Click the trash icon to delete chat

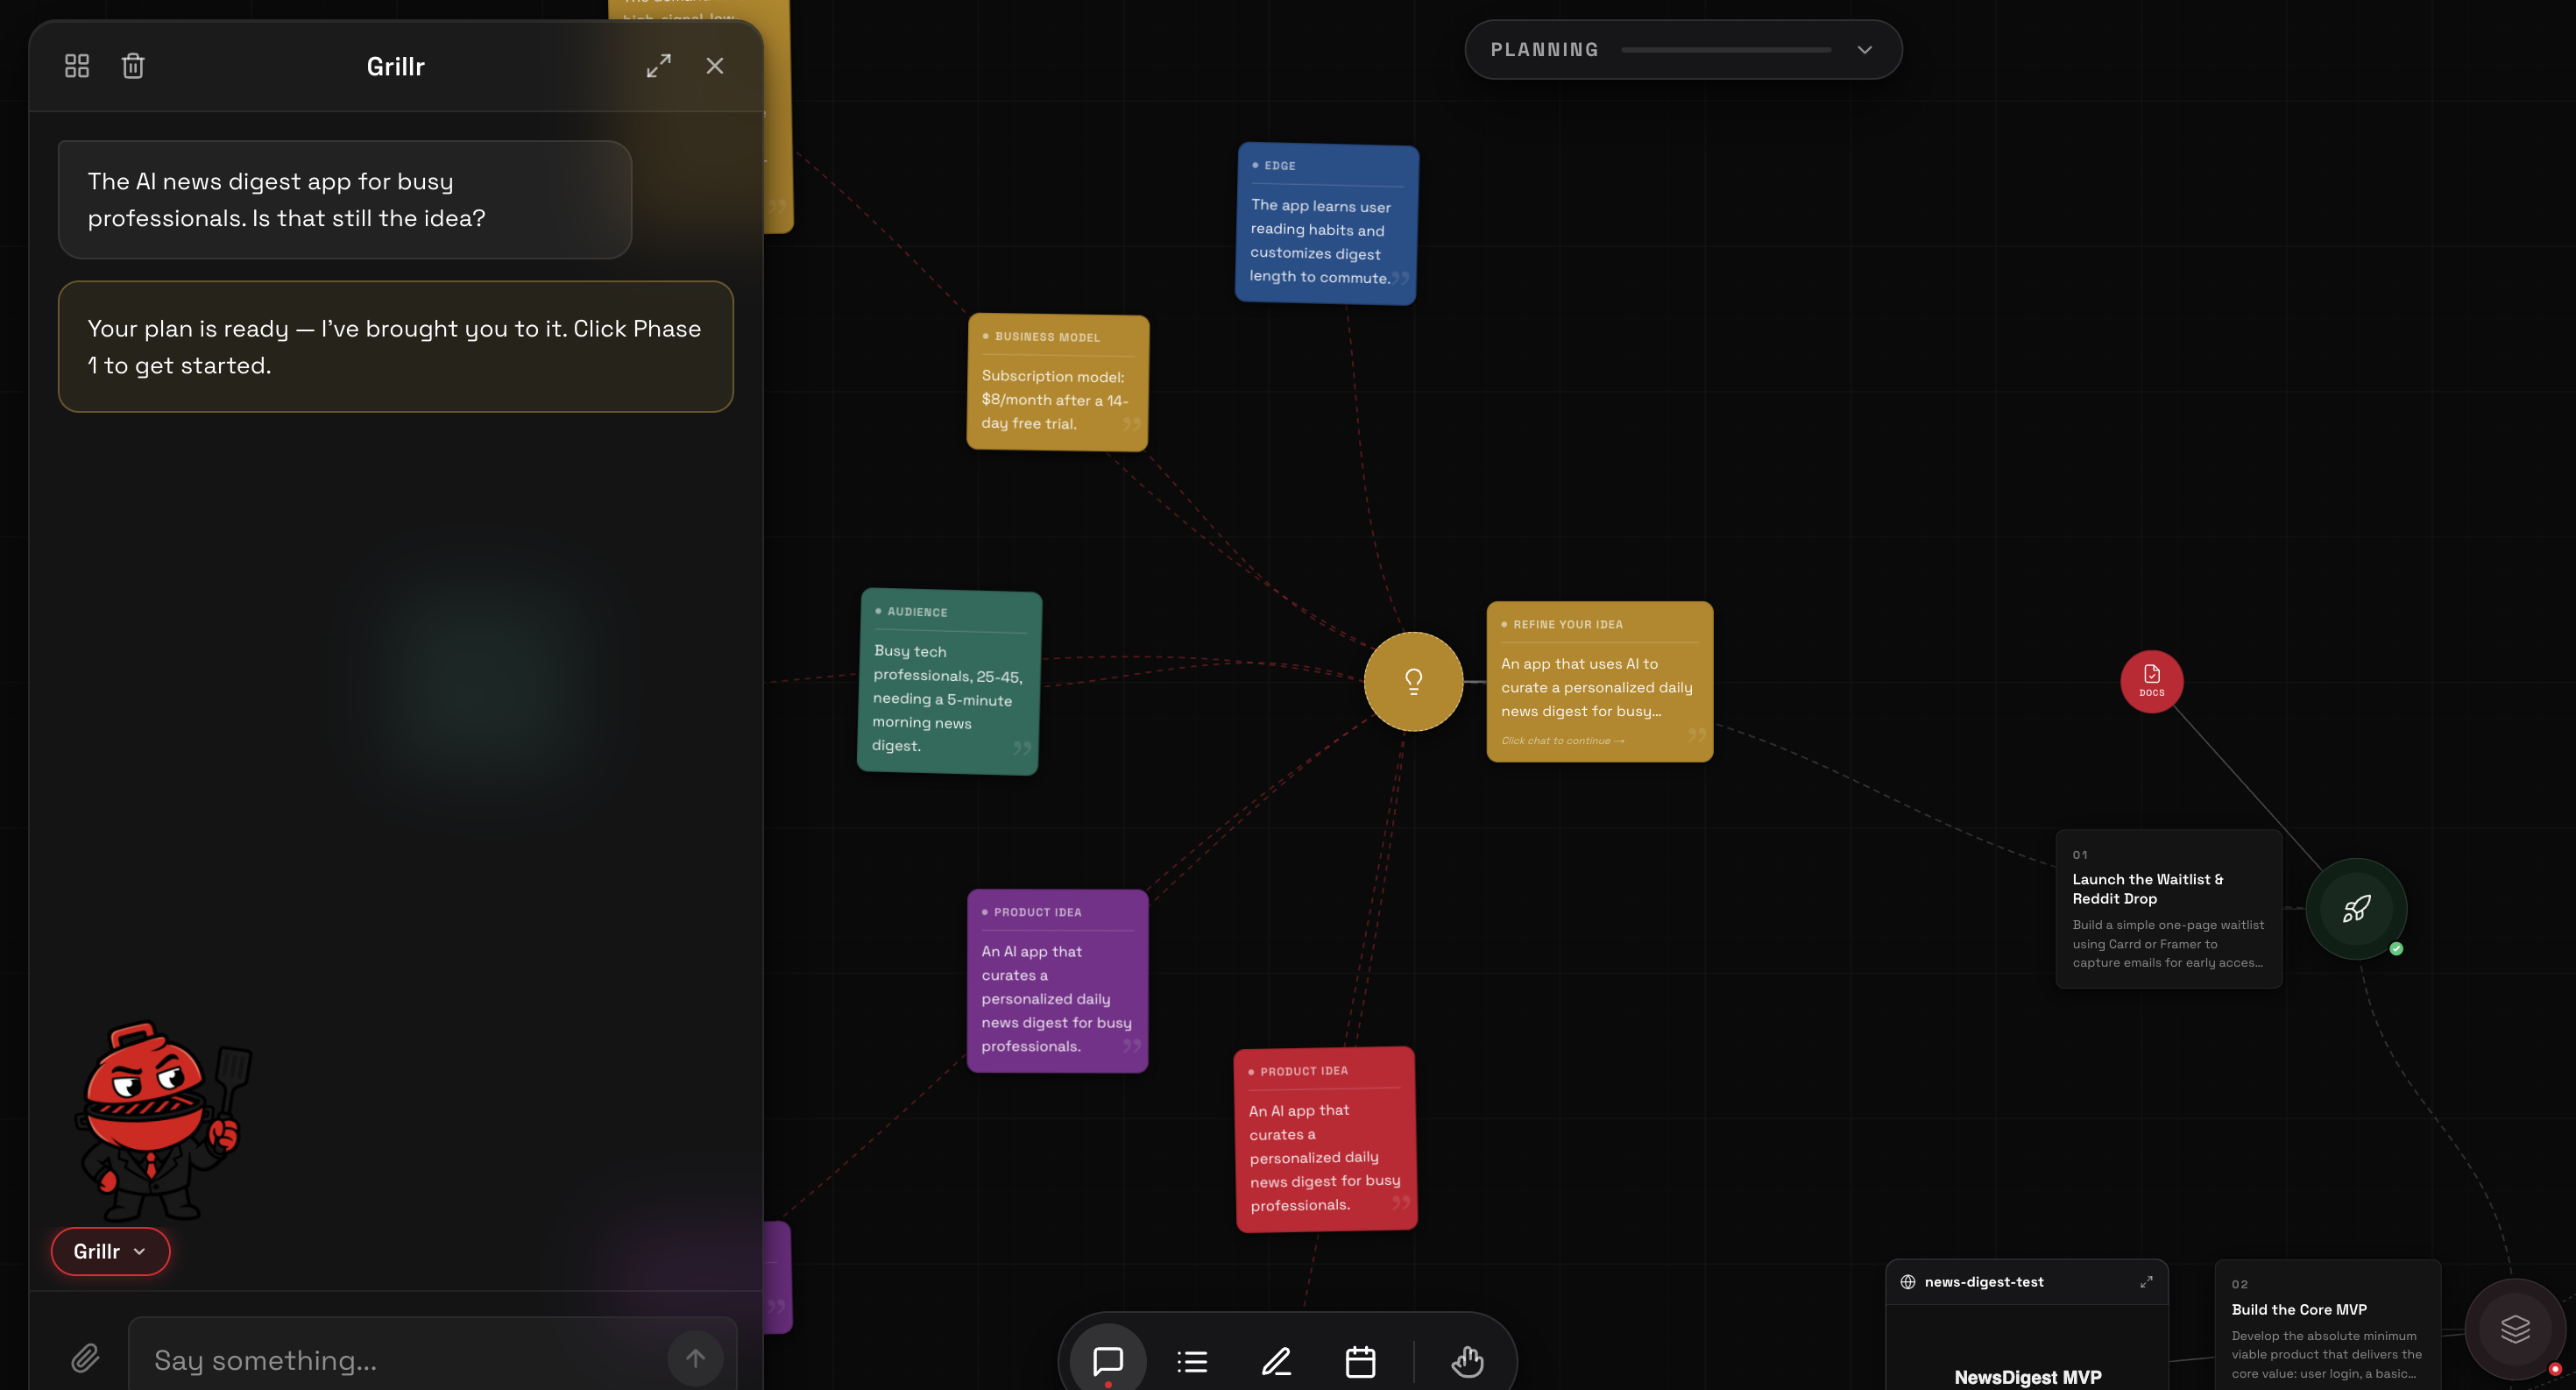(x=133, y=66)
